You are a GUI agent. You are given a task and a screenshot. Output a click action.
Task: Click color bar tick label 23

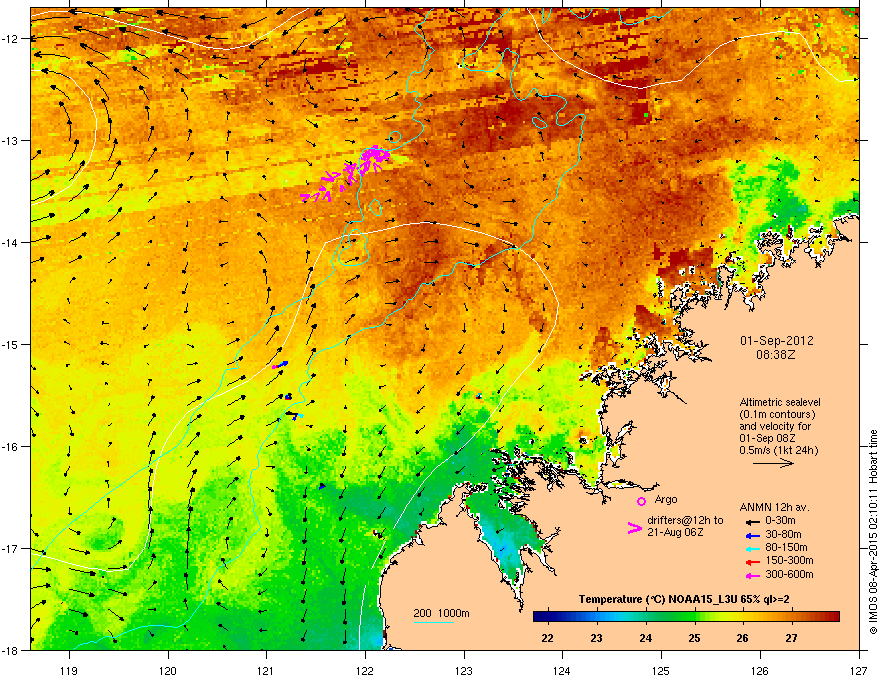coord(596,638)
